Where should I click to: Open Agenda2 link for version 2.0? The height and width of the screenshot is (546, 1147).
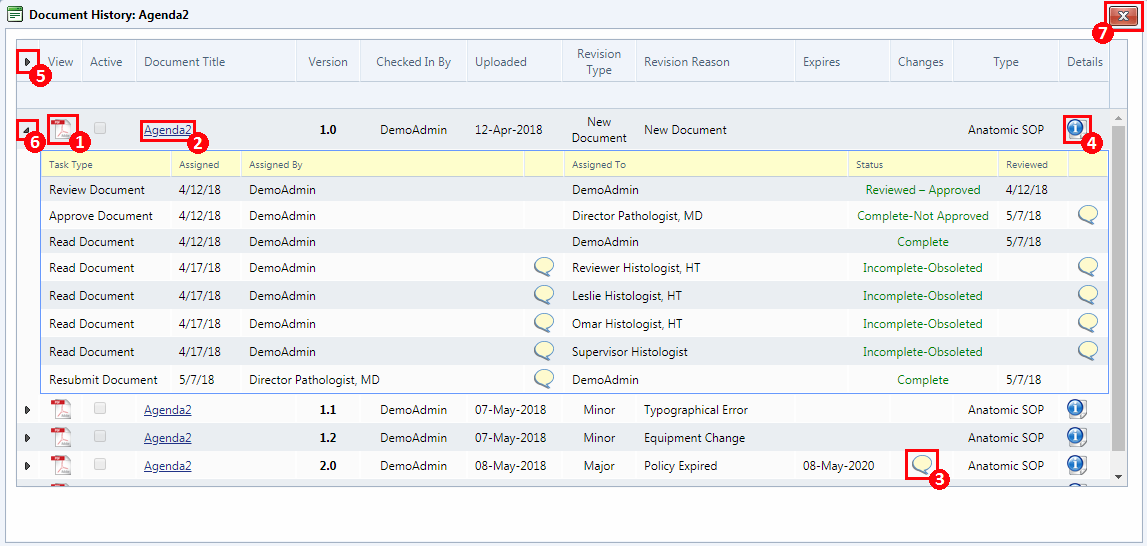point(168,465)
